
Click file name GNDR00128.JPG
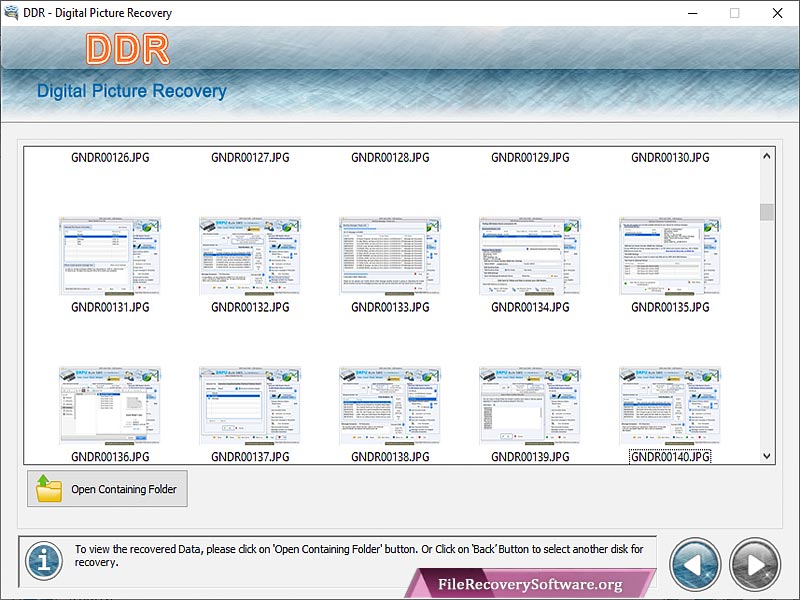tap(390, 158)
